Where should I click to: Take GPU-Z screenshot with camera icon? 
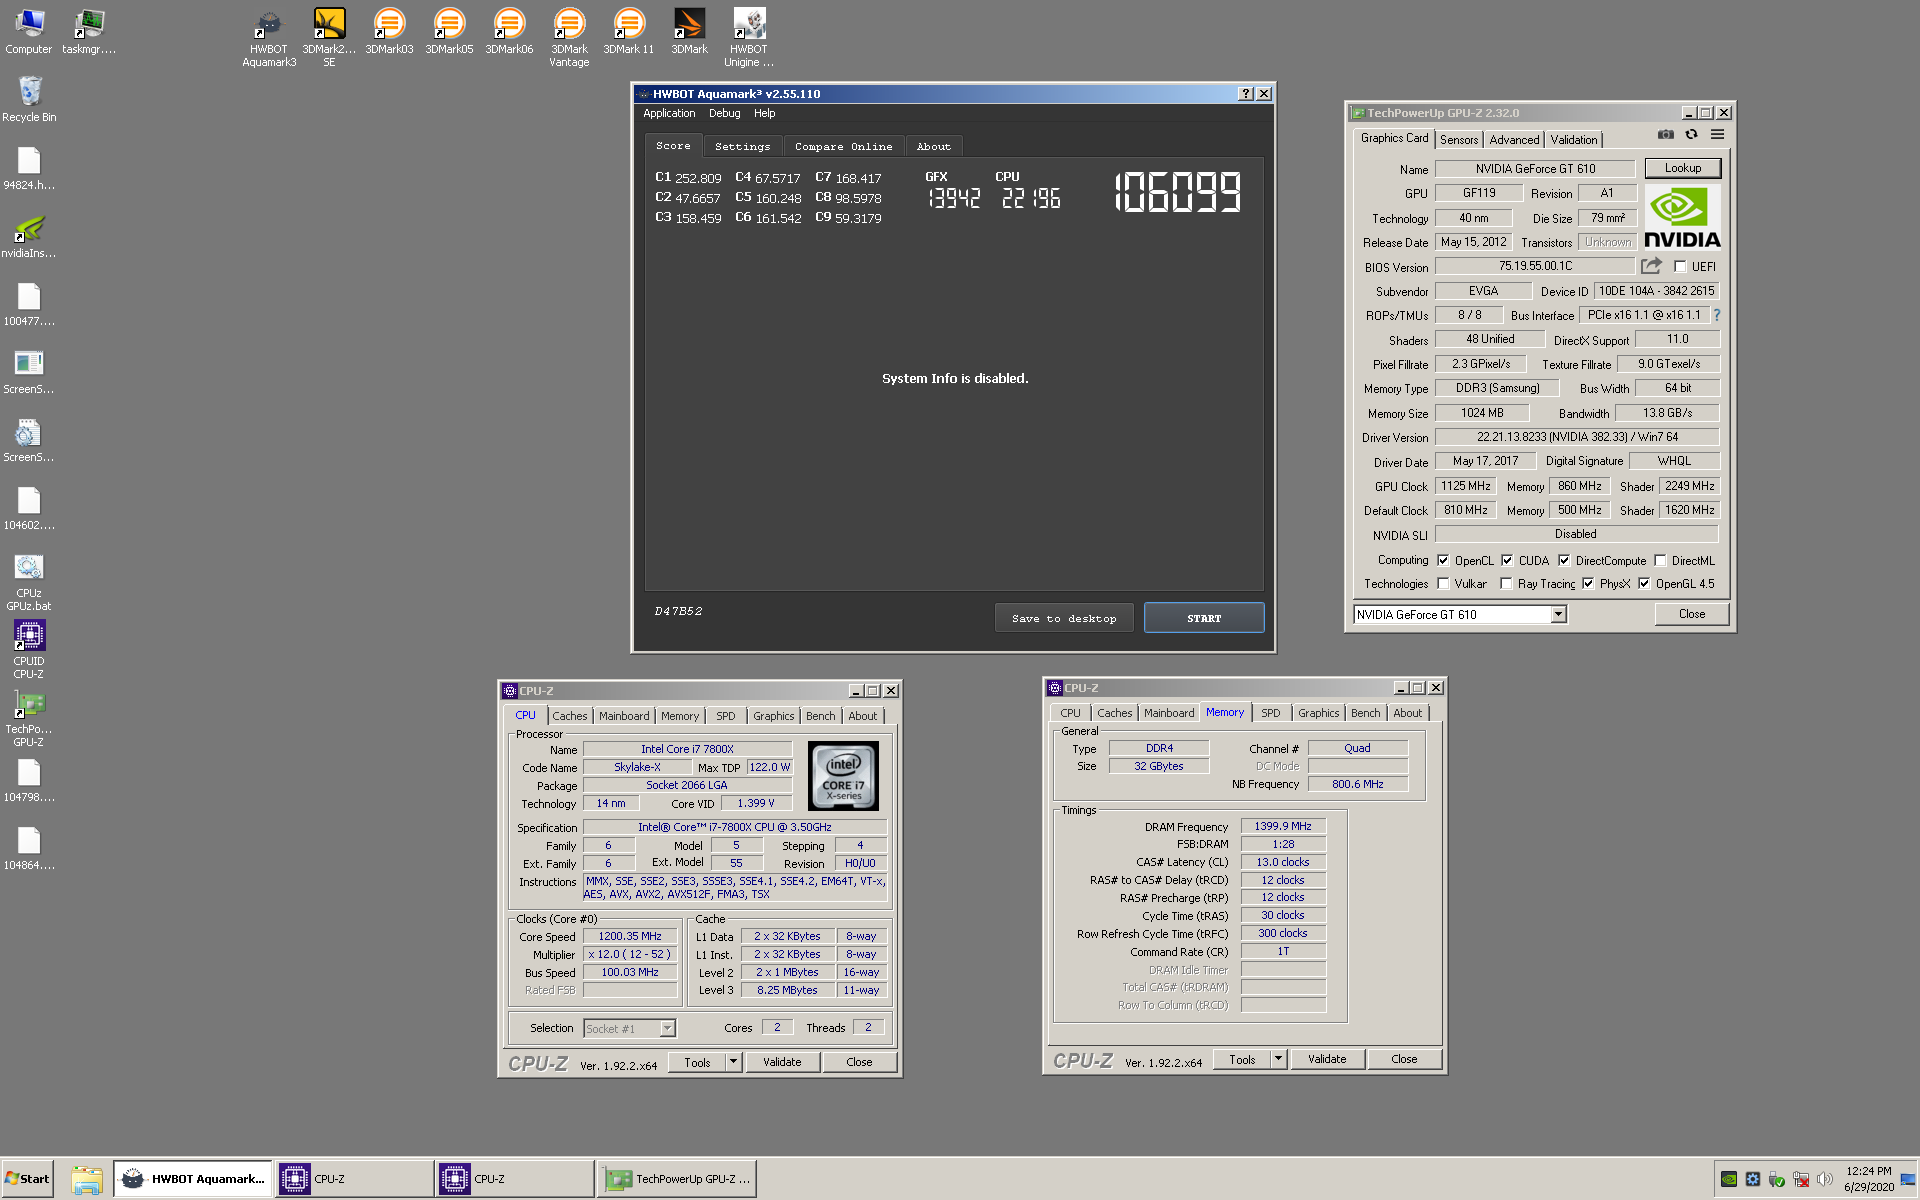point(1665,135)
